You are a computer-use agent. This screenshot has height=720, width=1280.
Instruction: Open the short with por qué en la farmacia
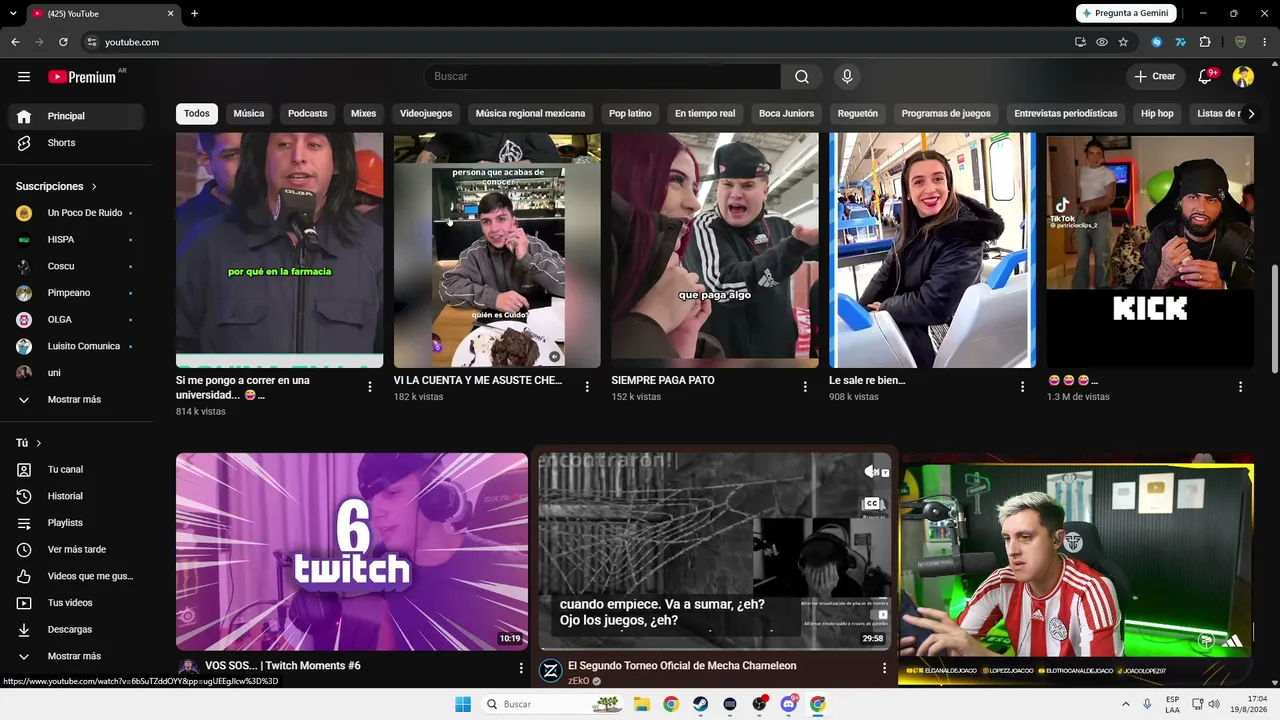(279, 251)
